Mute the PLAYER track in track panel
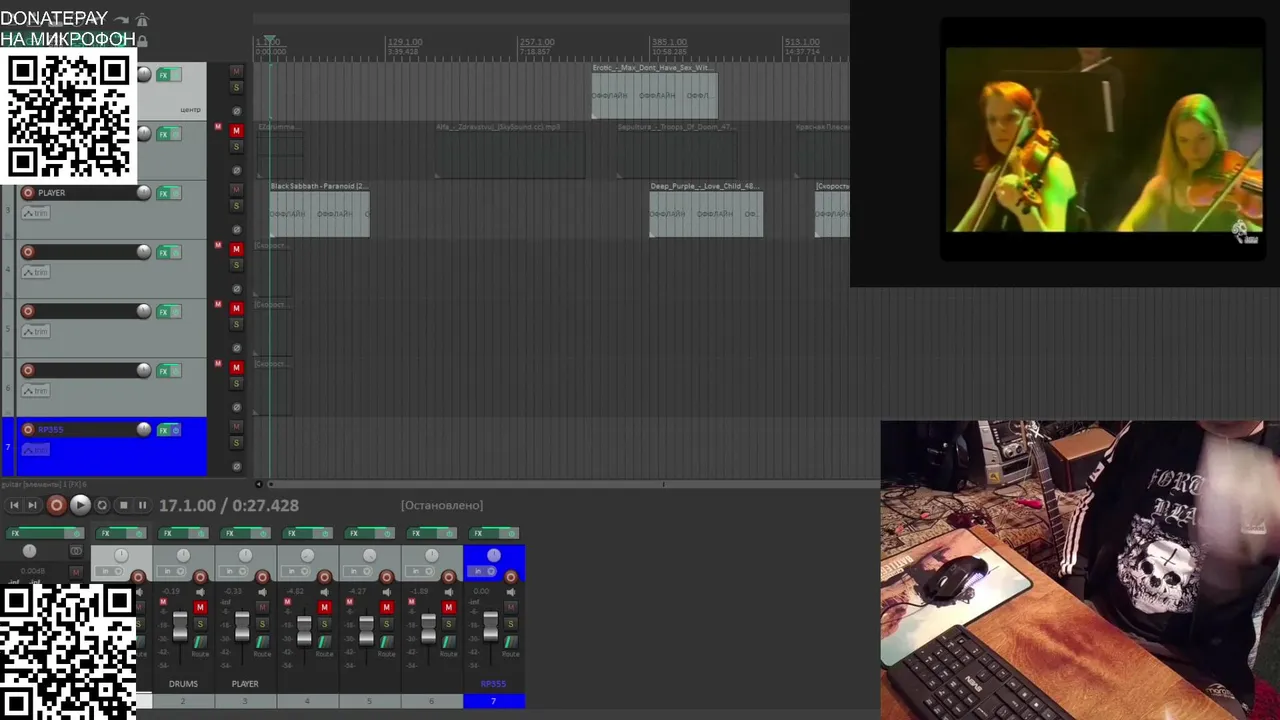 click(x=237, y=190)
